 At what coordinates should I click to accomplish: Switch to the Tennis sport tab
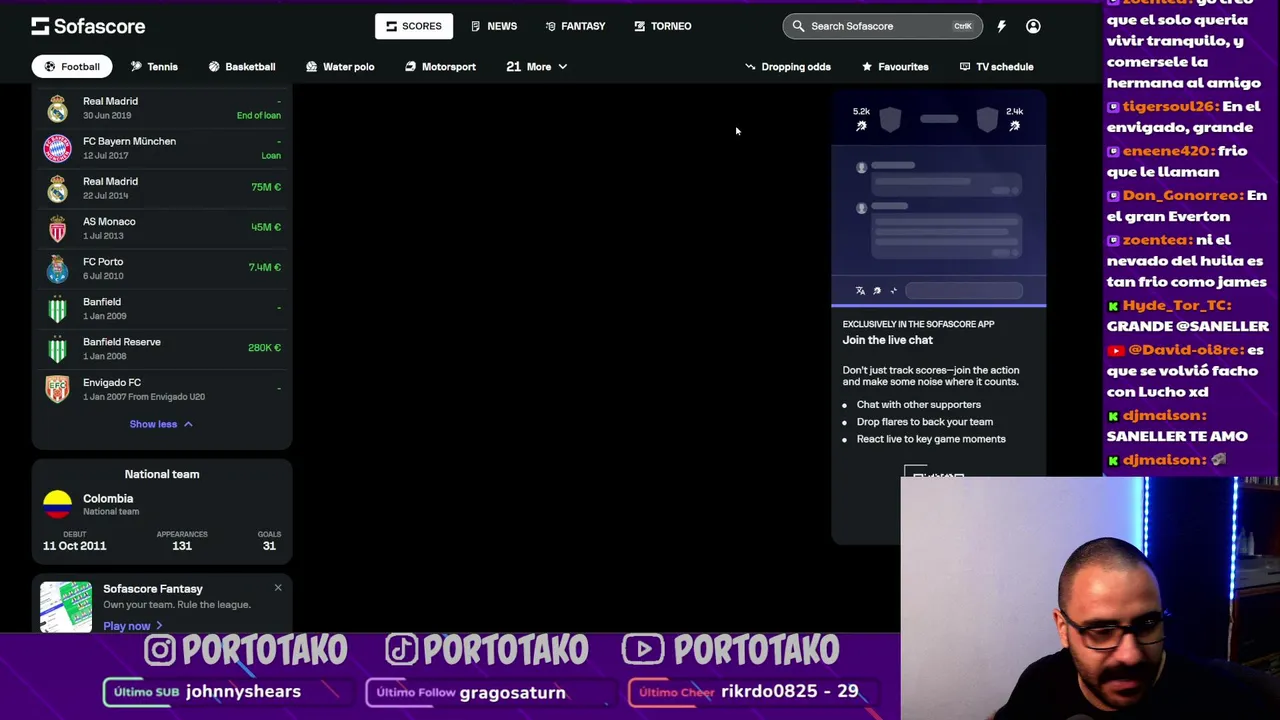pos(154,67)
